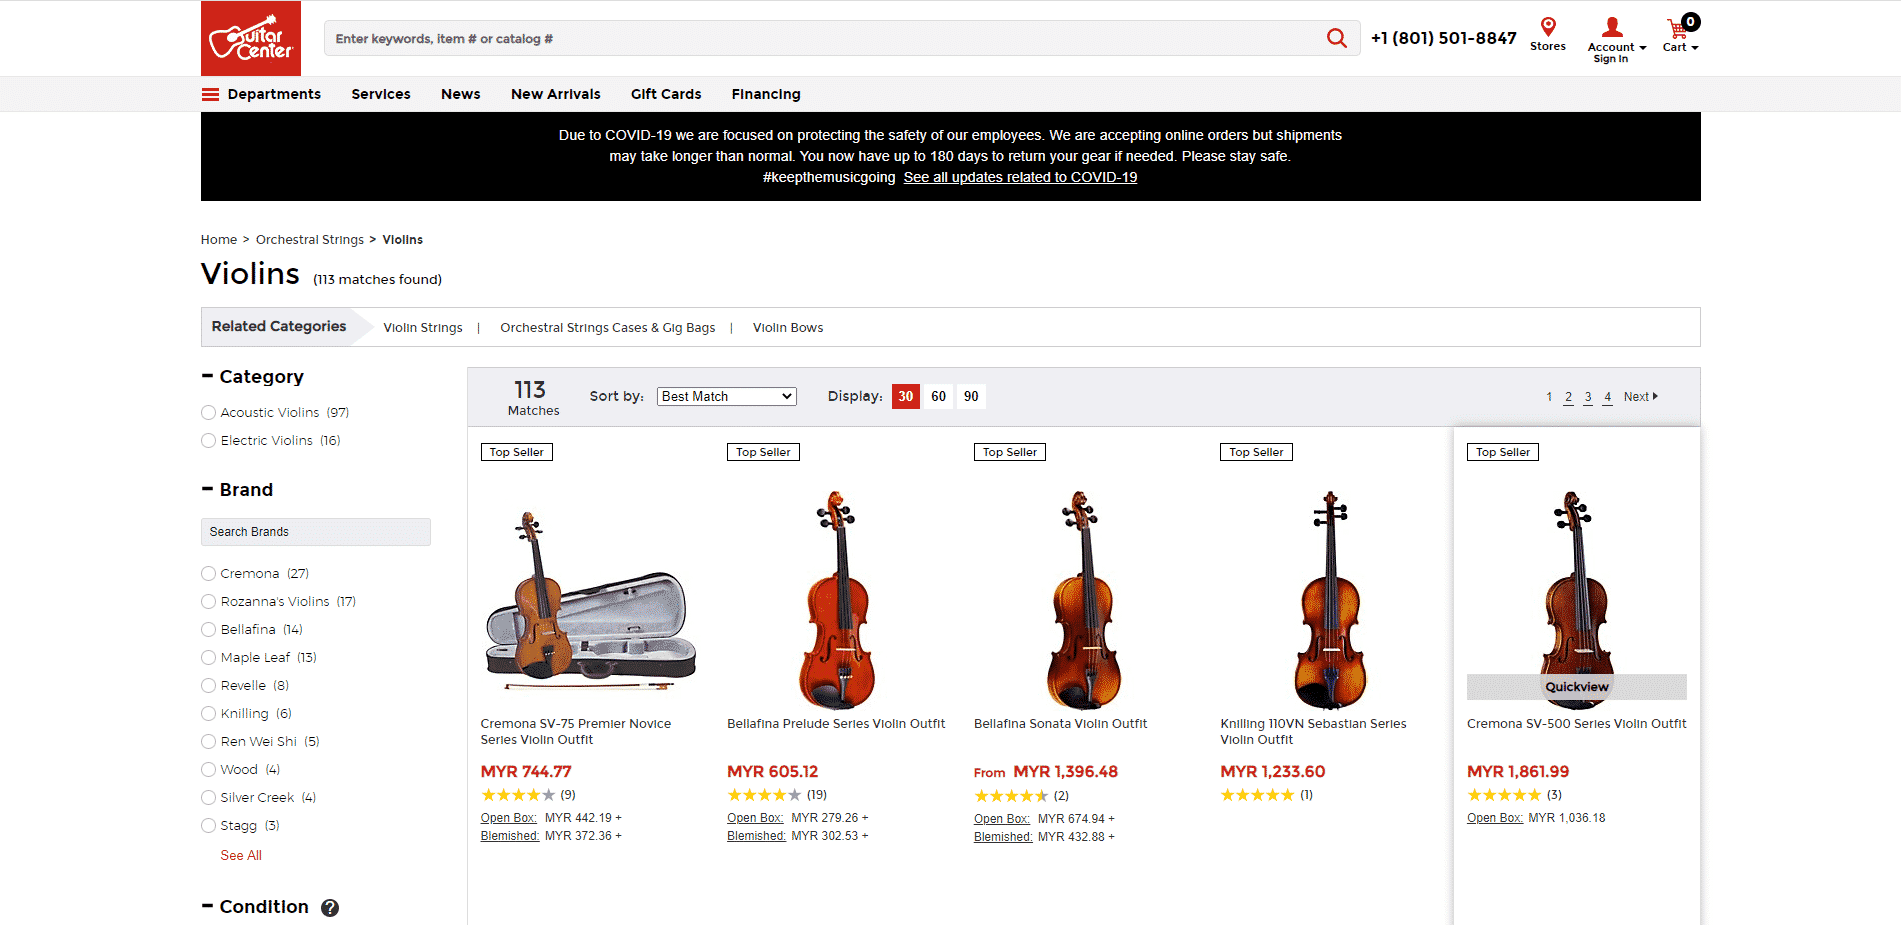Open the Services menu
Viewport: 1901px width, 925px height.
click(x=381, y=94)
